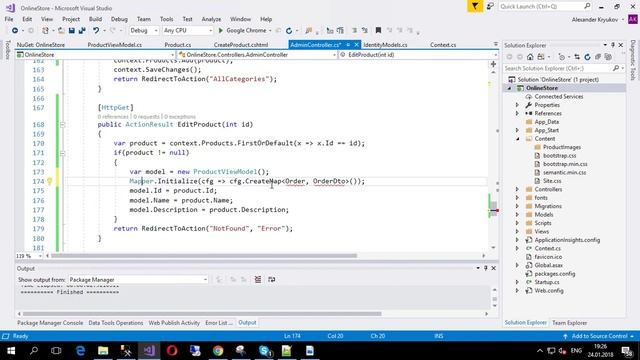Click the Save file icon in toolbar
The height and width of the screenshot is (360, 640).
(x=72, y=31)
